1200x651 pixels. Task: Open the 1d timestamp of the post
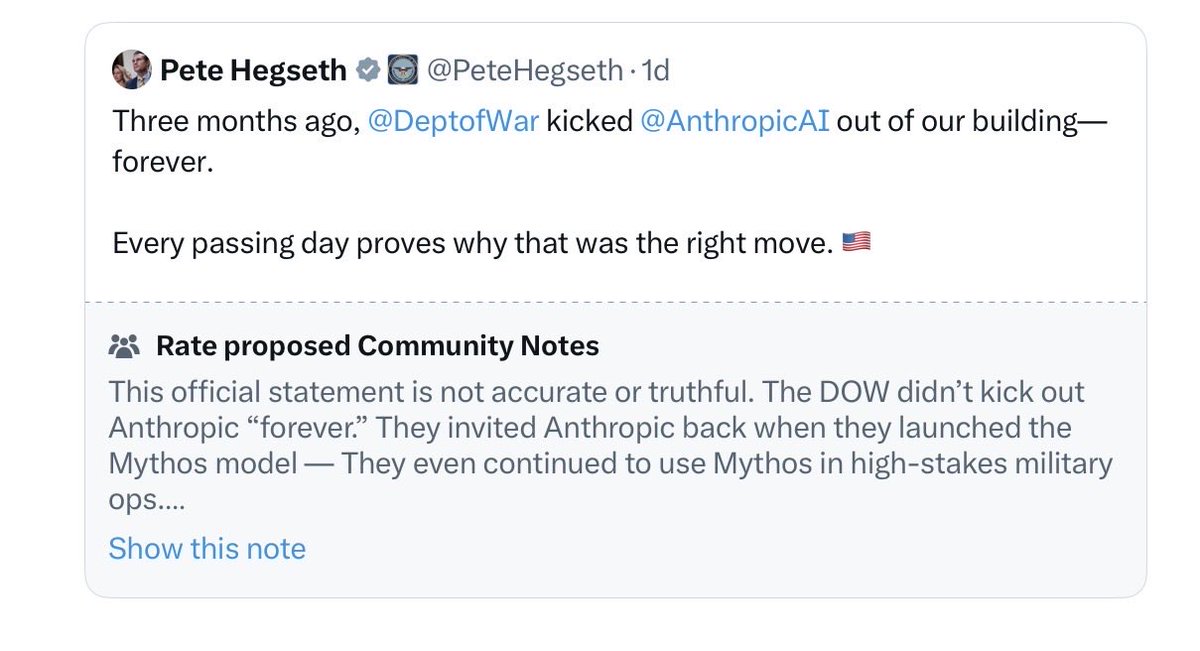tap(654, 71)
